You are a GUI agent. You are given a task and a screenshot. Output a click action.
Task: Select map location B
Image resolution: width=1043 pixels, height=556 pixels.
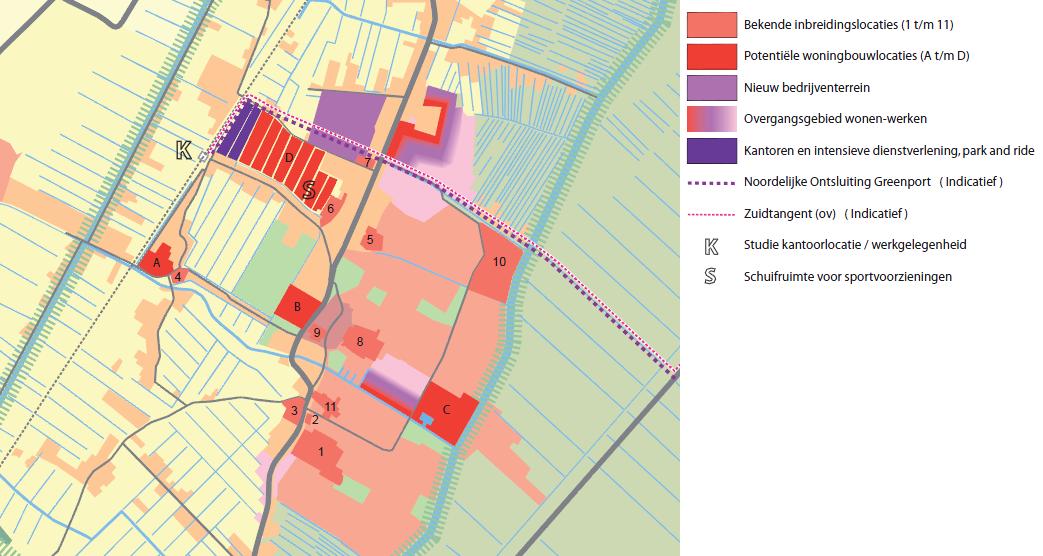(297, 307)
